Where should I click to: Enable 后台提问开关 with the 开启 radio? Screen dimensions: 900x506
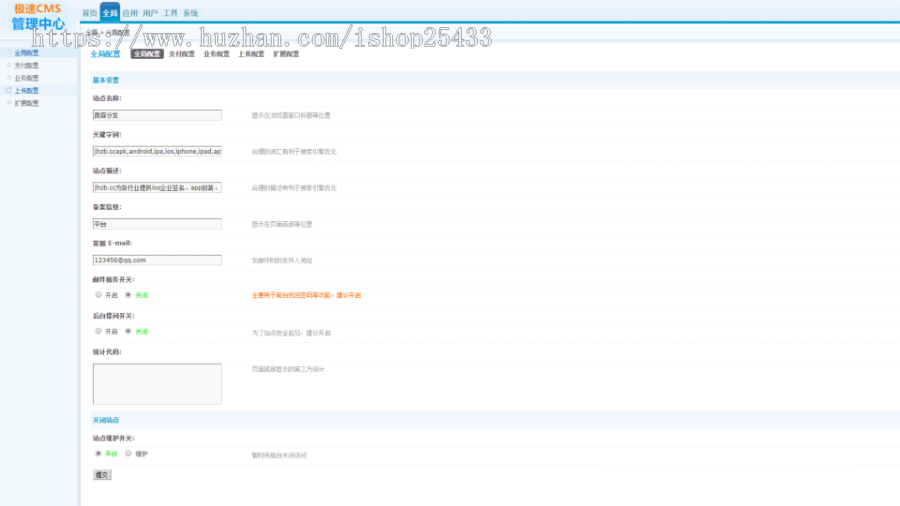tap(98, 331)
